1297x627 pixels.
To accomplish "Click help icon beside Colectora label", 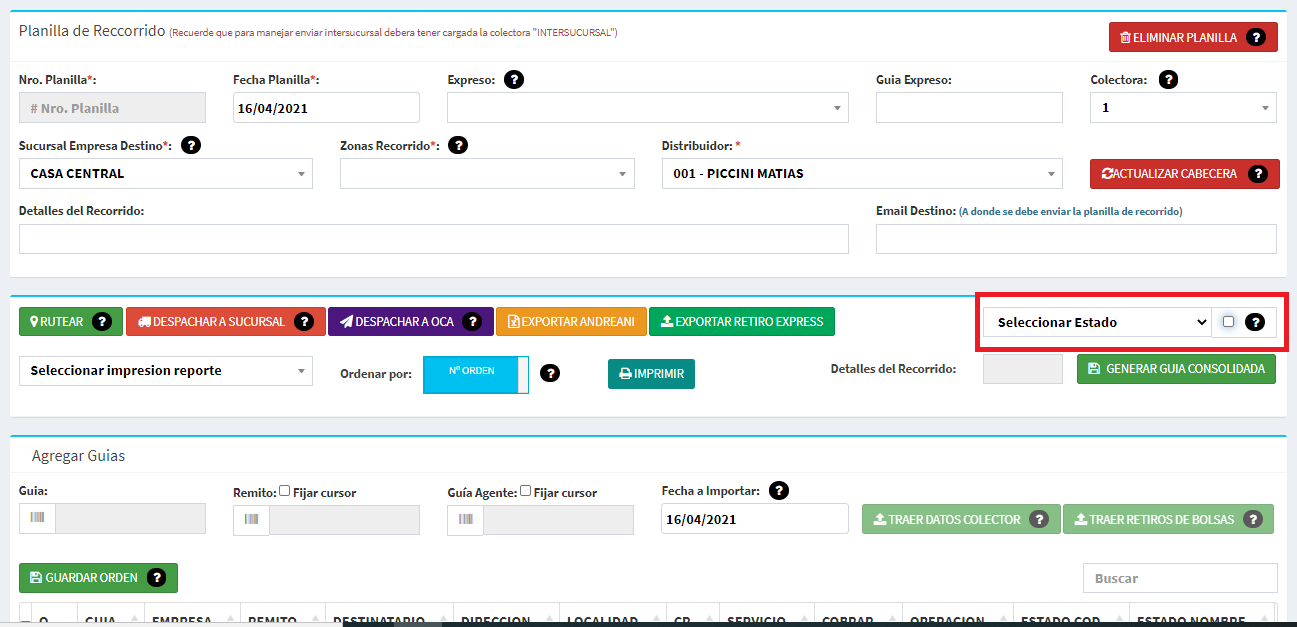I will click(1167, 80).
